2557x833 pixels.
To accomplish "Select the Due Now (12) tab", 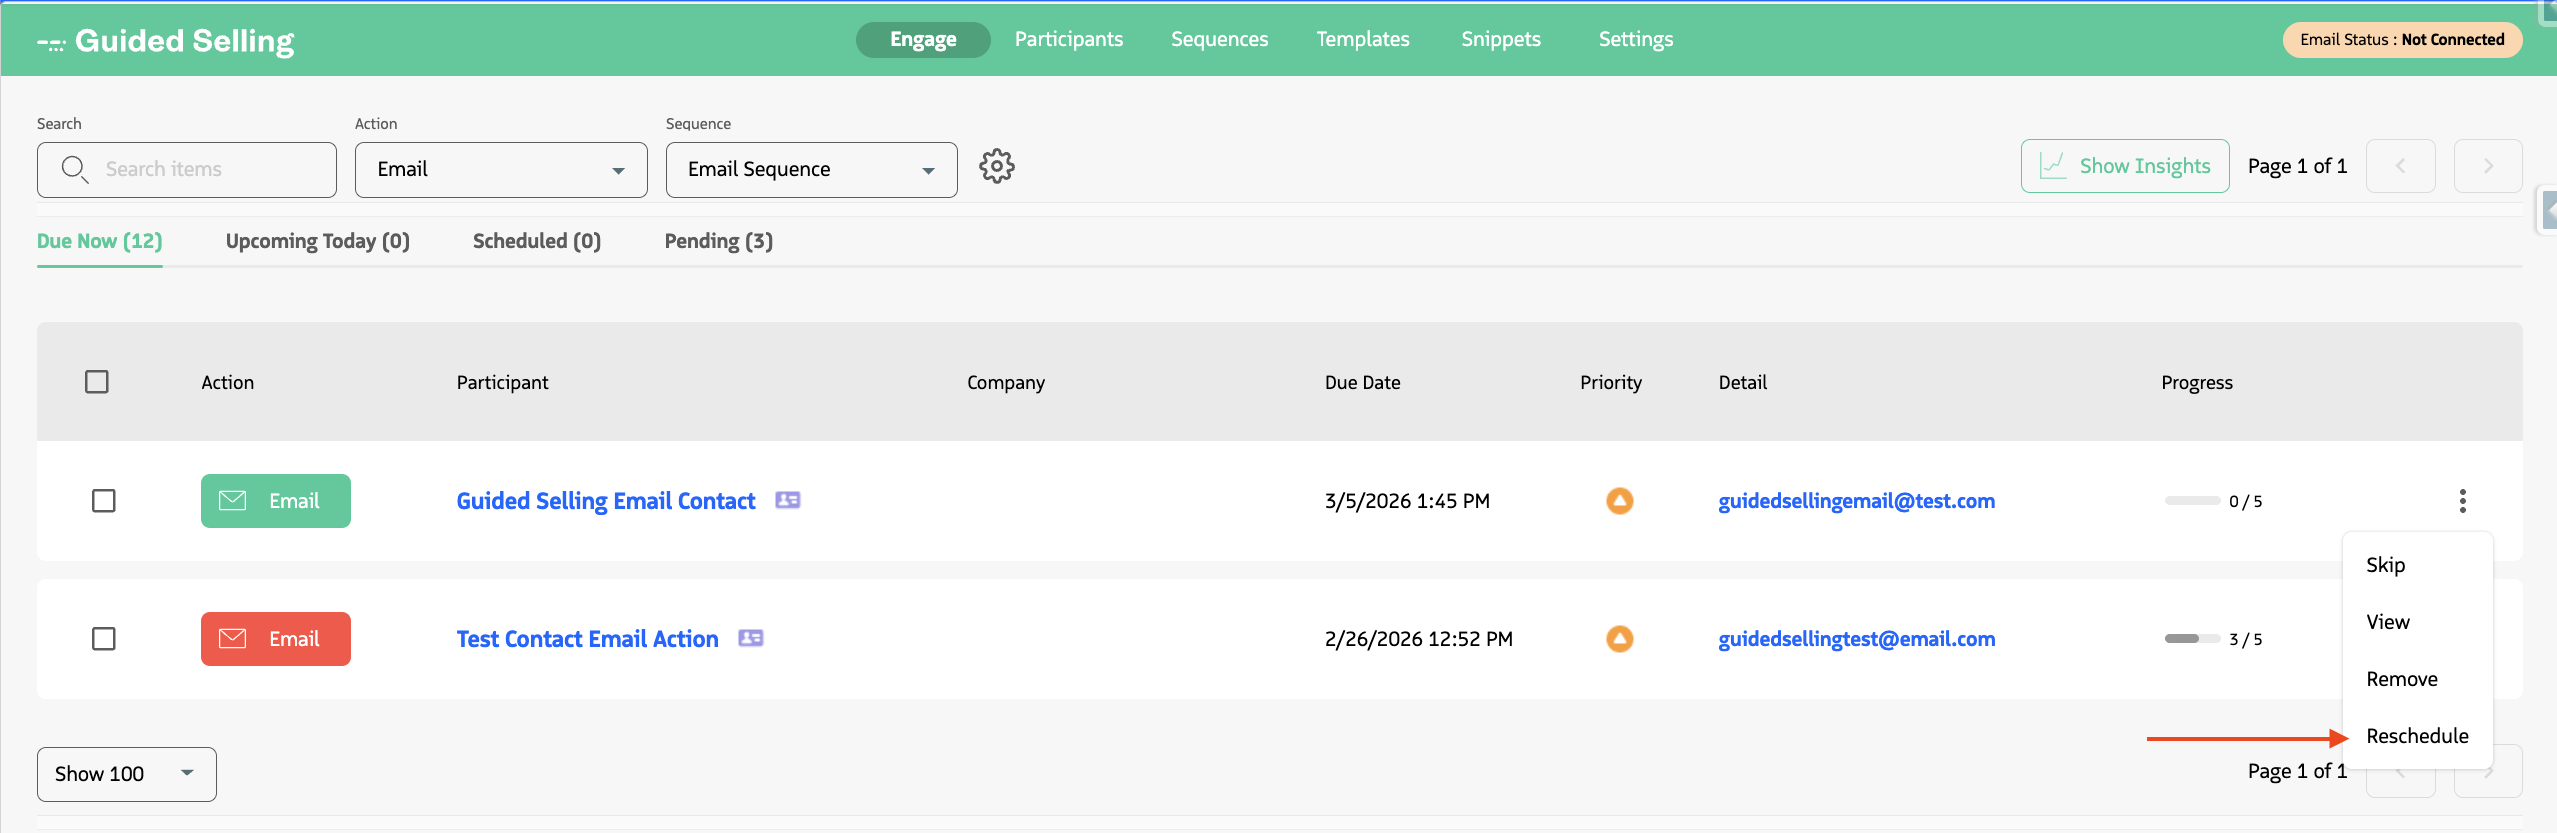I will click(x=99, y=241).
